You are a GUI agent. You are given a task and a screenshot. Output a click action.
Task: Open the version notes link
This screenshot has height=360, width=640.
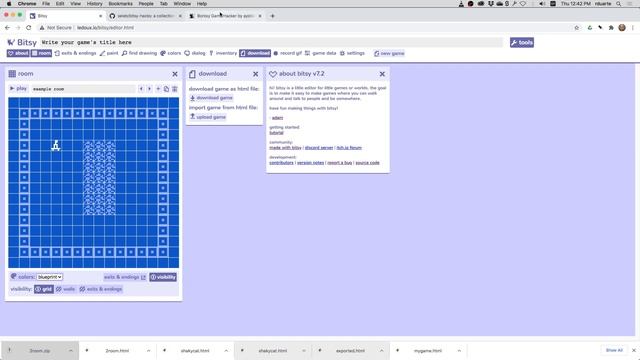pyautogui.click(x=310, y=163)
